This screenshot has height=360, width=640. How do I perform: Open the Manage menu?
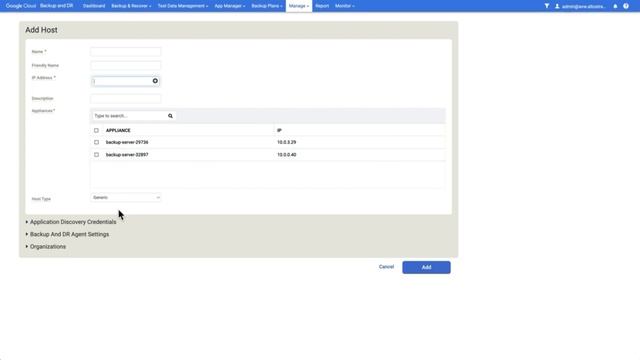pos(299,6)
